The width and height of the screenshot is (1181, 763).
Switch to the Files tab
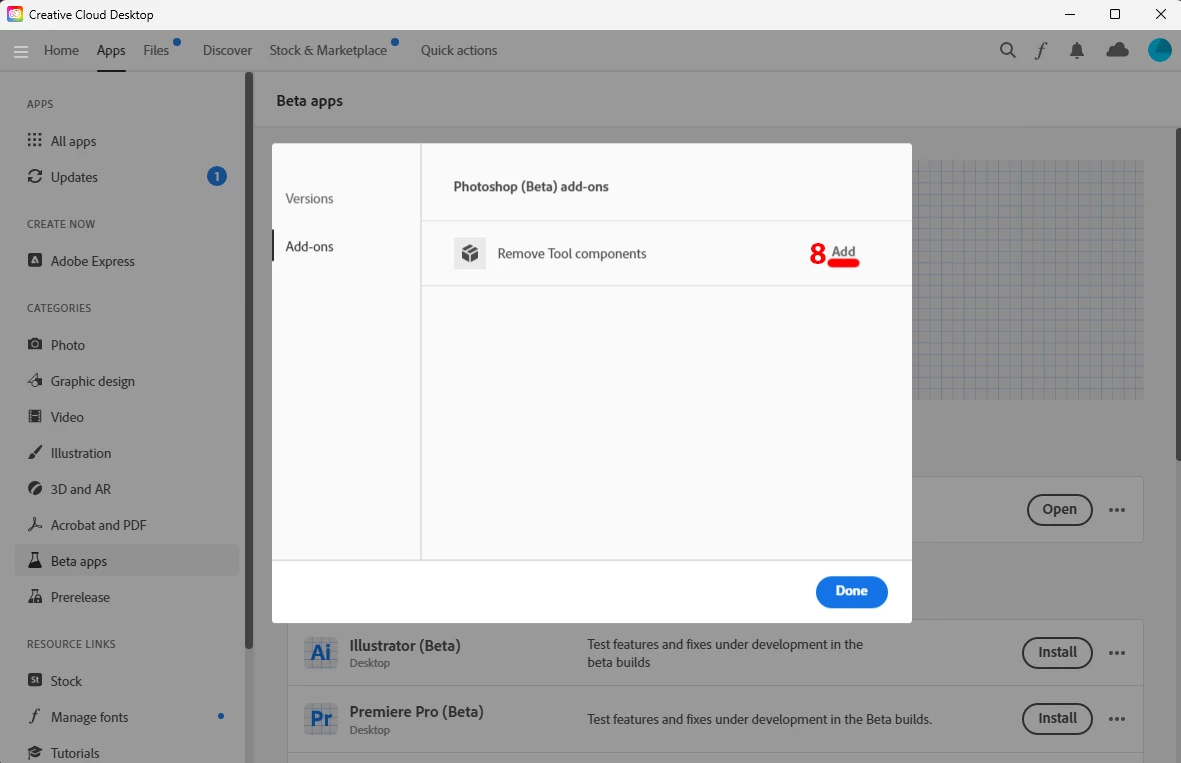156,50
